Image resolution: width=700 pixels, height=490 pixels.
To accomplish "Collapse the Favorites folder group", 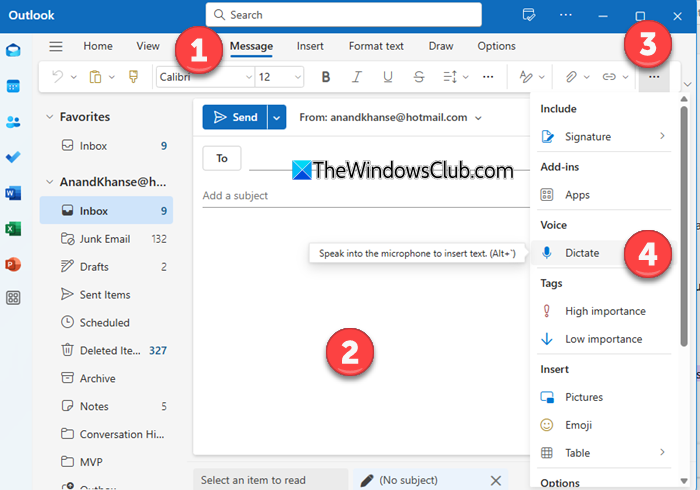I will (x=50, y=117).
